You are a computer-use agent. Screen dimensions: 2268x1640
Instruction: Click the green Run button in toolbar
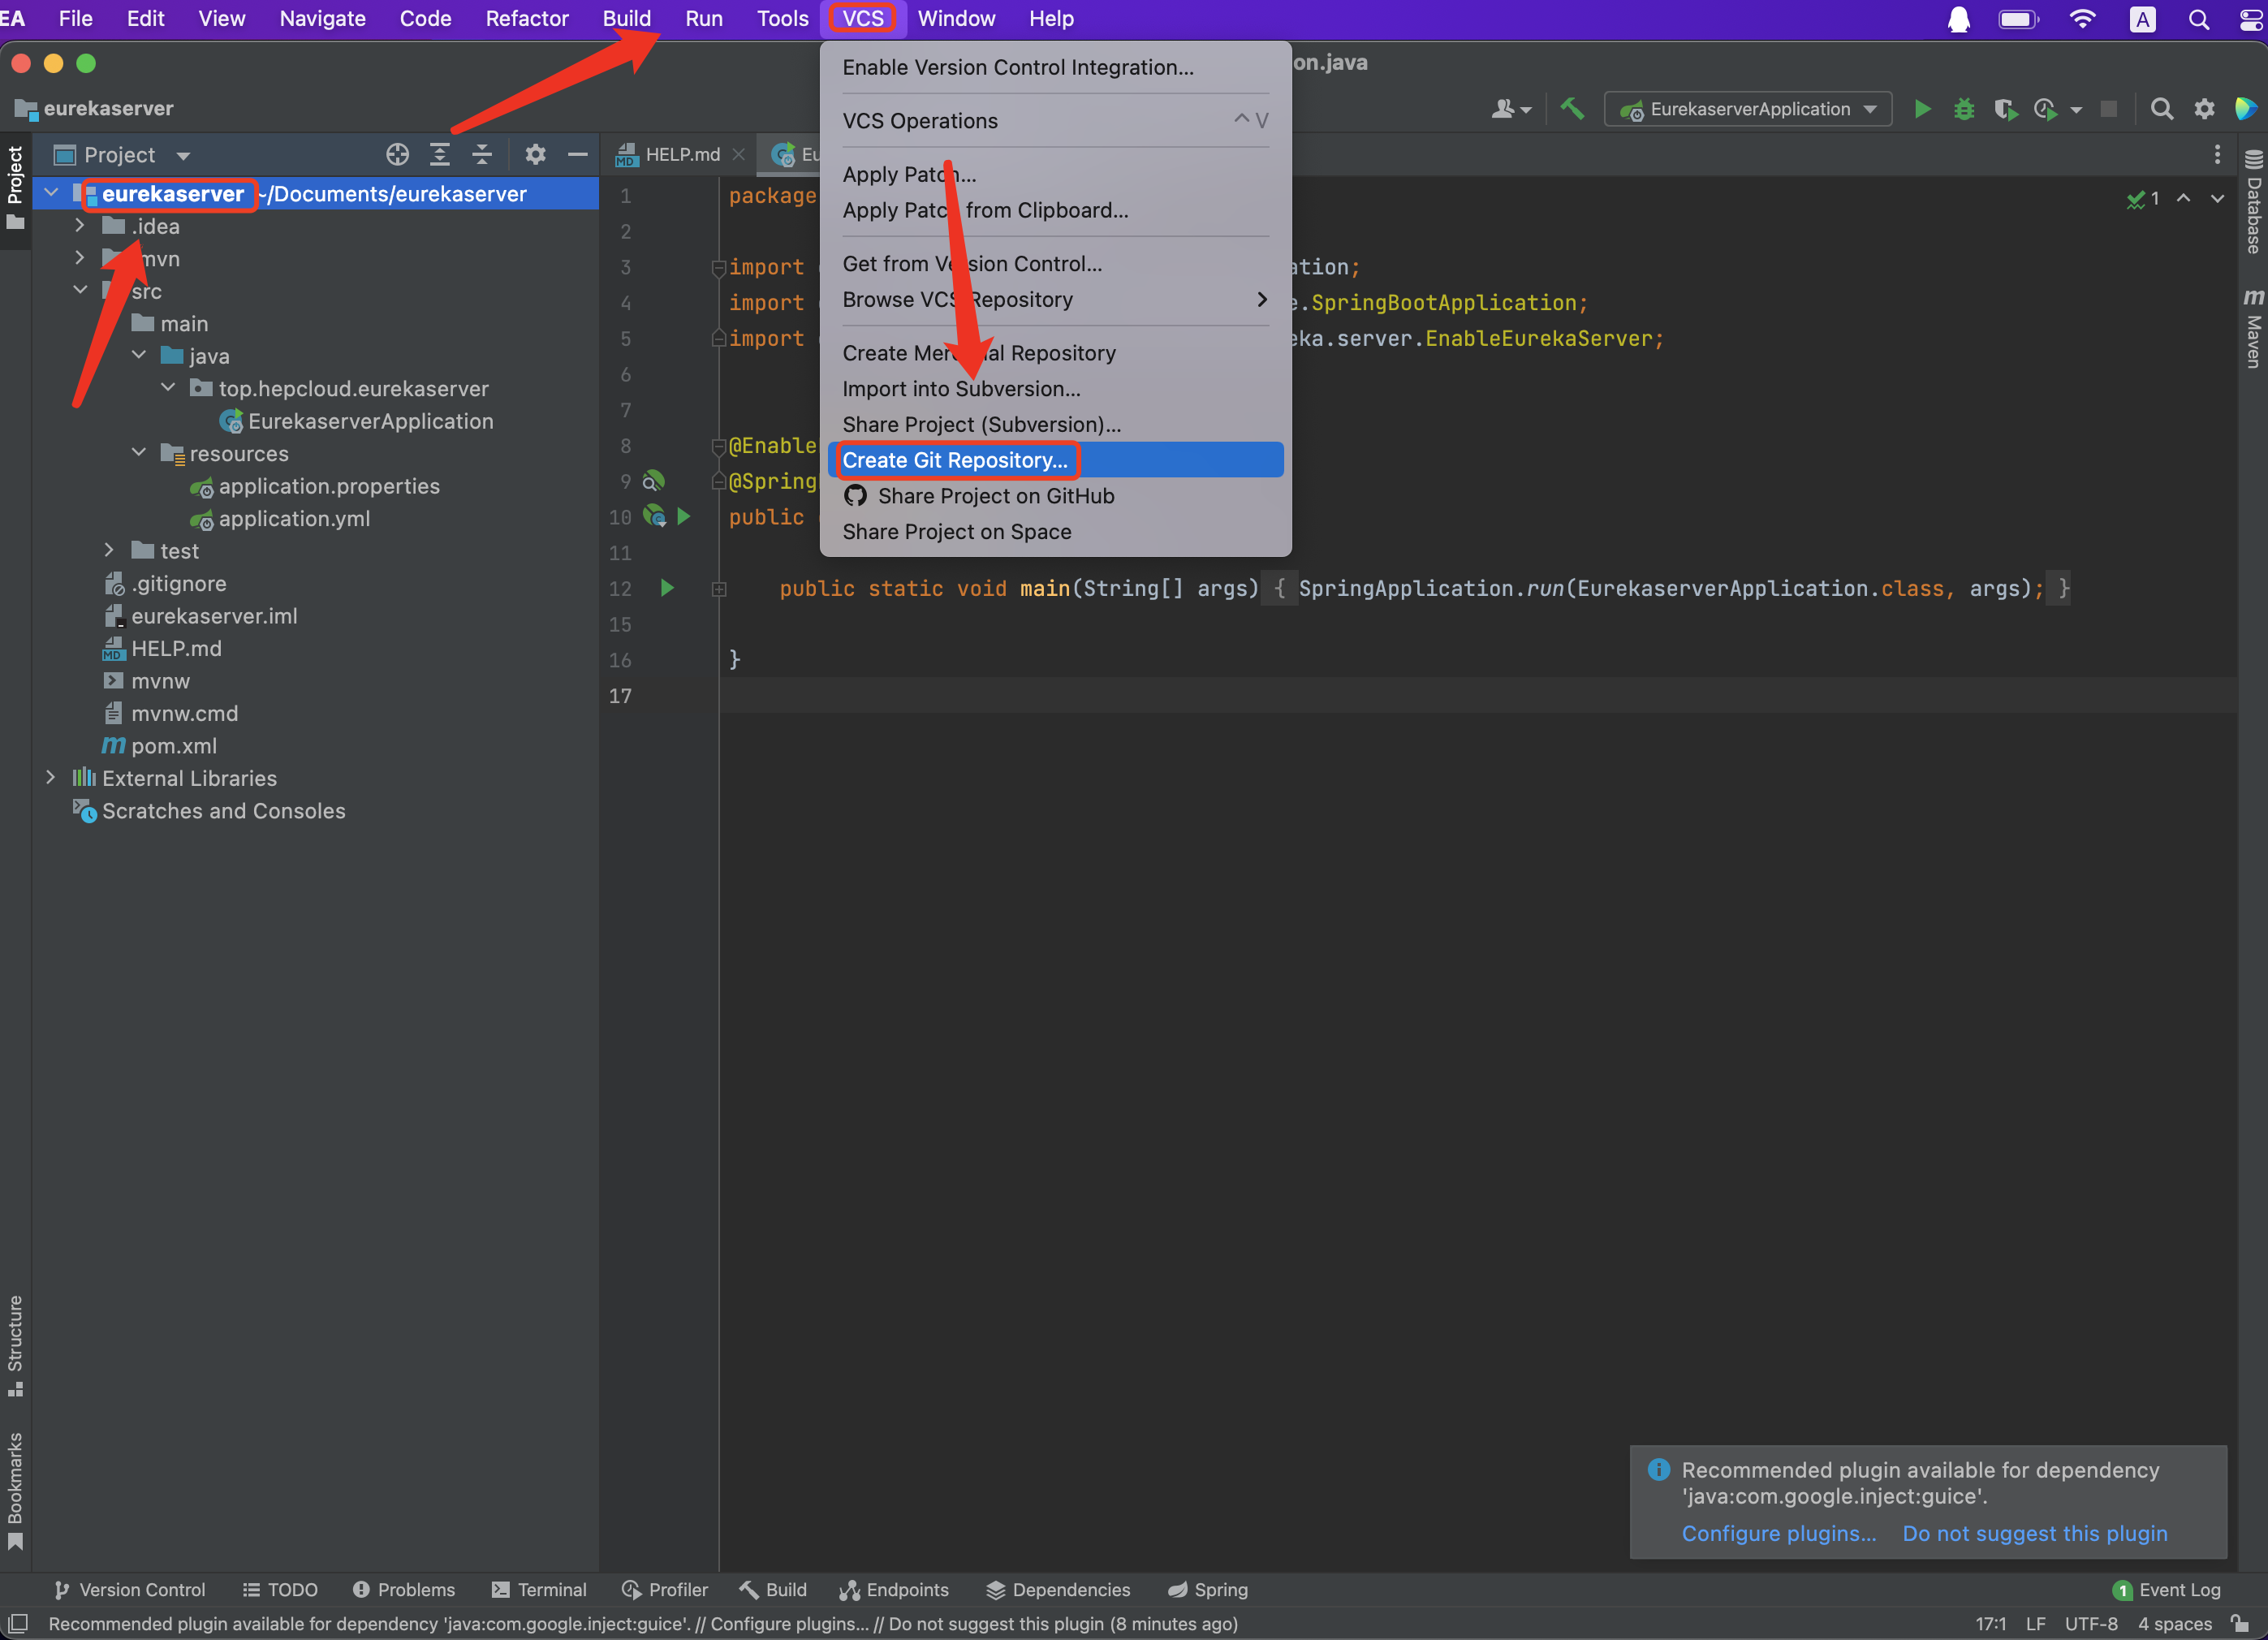1921,109
